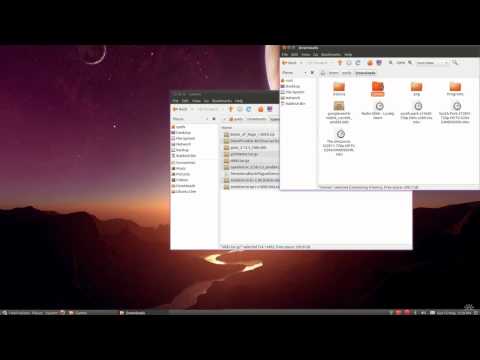This screenshot has width=480, height=360.
Task: Select Music in Games window sidebar
Action: click(179, 168)
